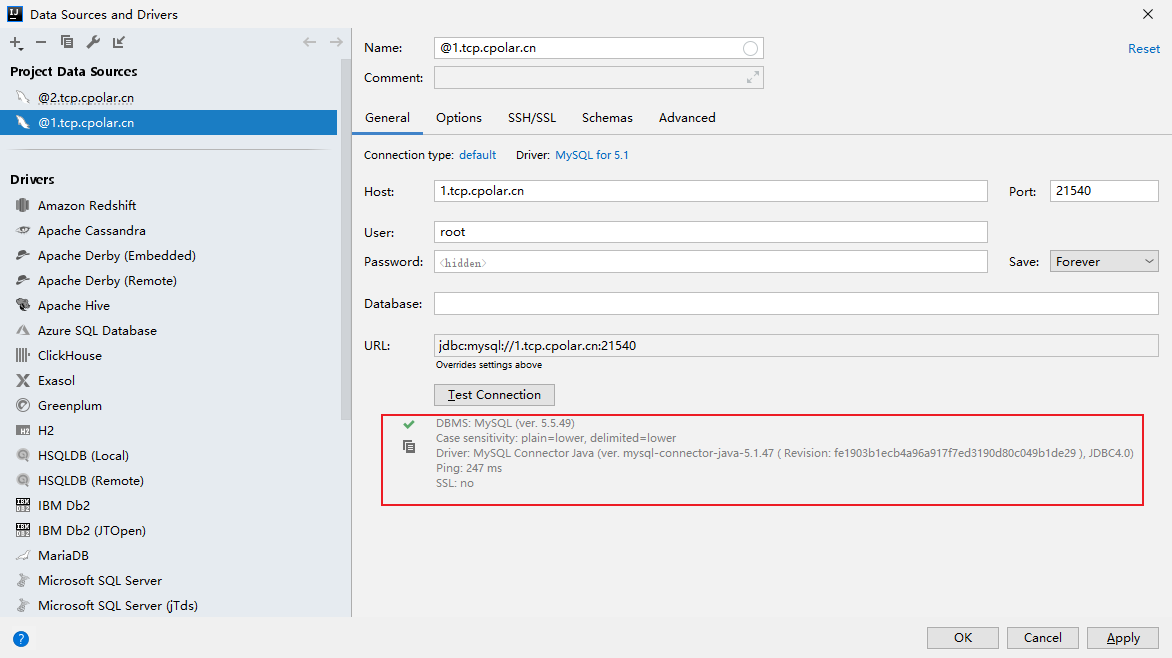Screen dimensions: 1172x658
Task: Click into the Password field
Action: 711,262
